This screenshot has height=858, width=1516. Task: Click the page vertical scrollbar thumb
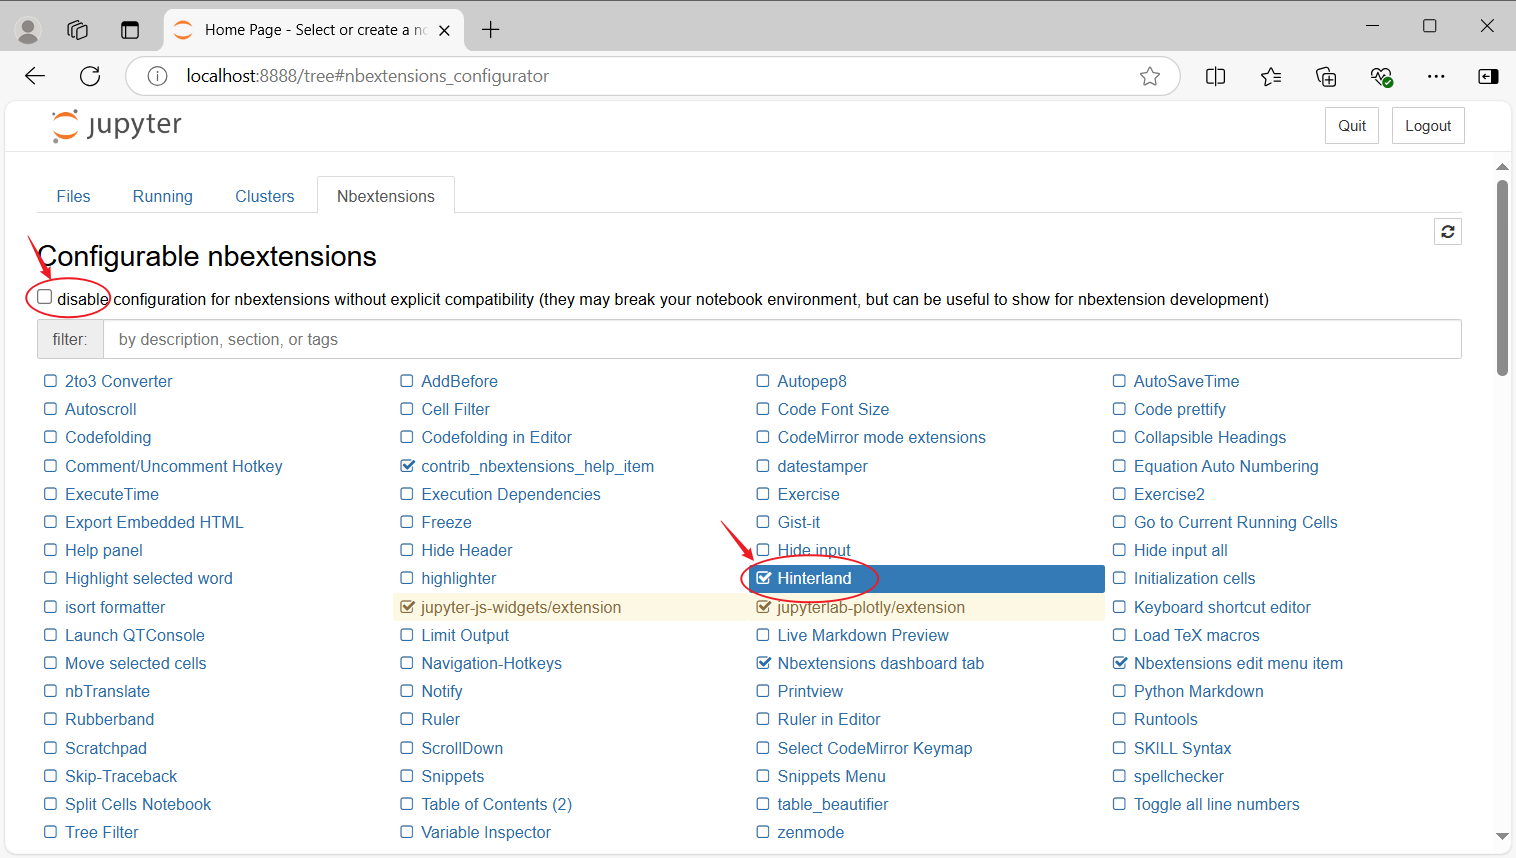click(1502, 277)
